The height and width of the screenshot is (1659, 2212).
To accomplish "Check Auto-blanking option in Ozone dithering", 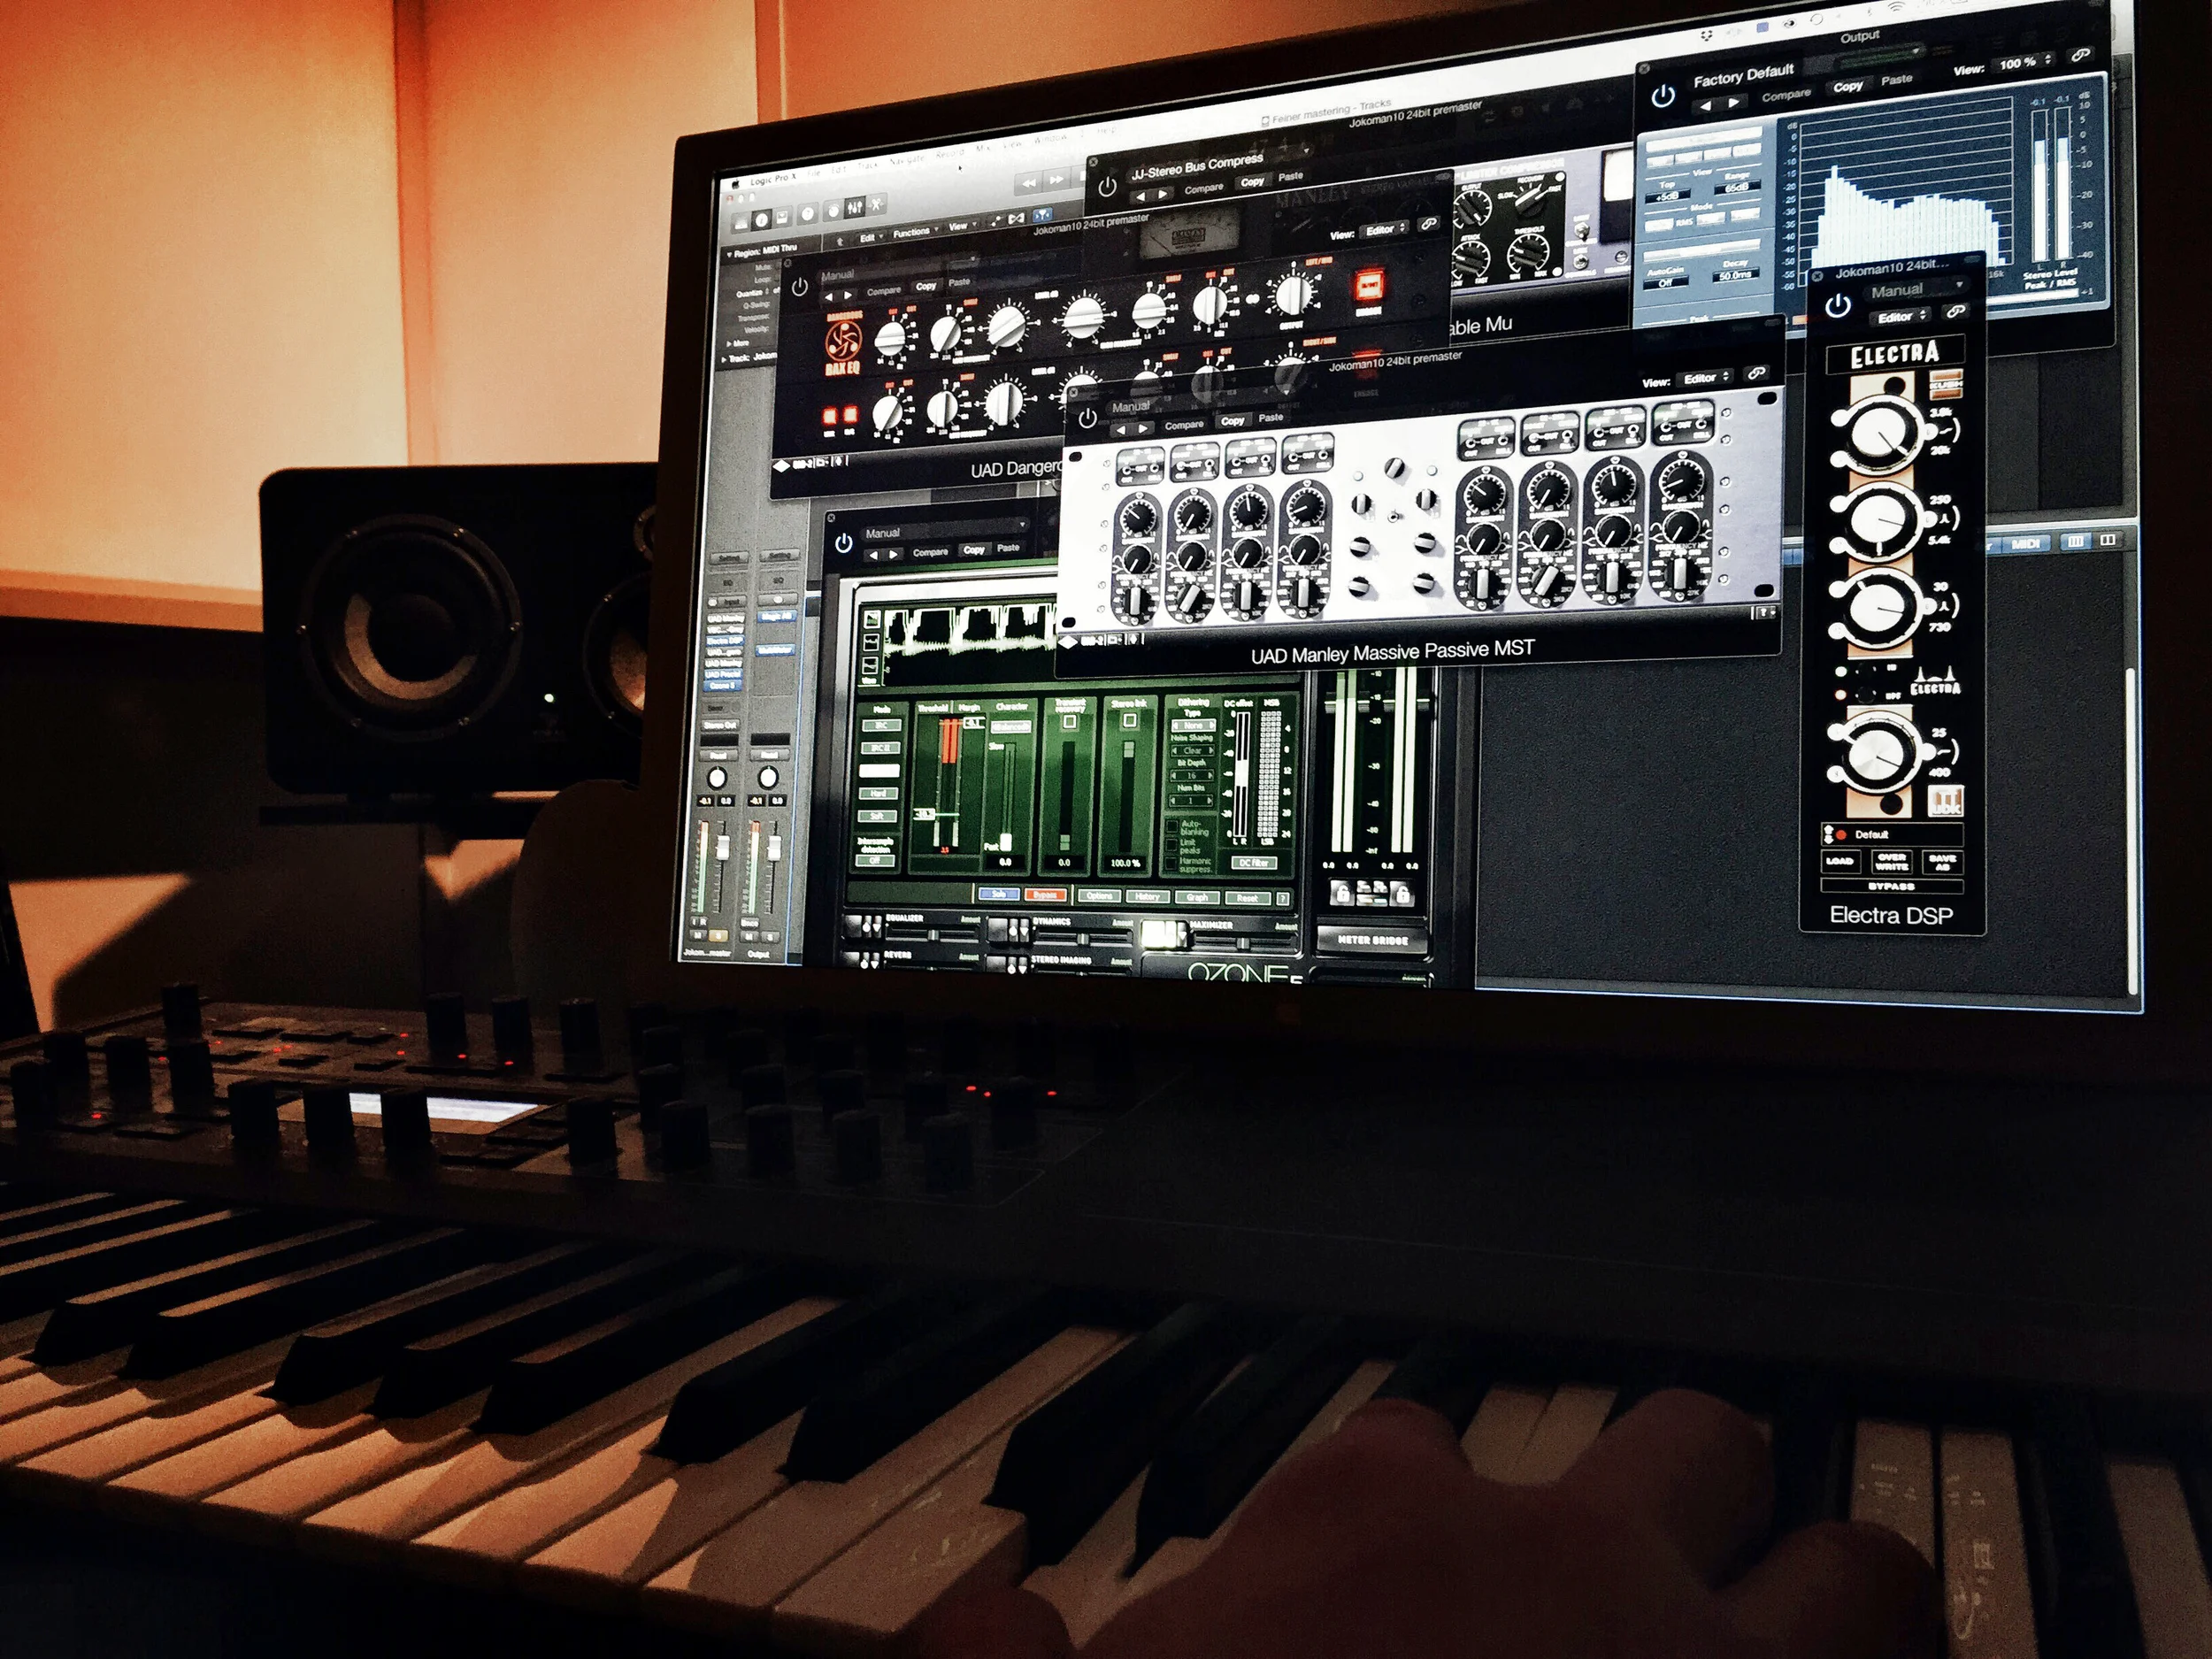I will [1173, 826].
